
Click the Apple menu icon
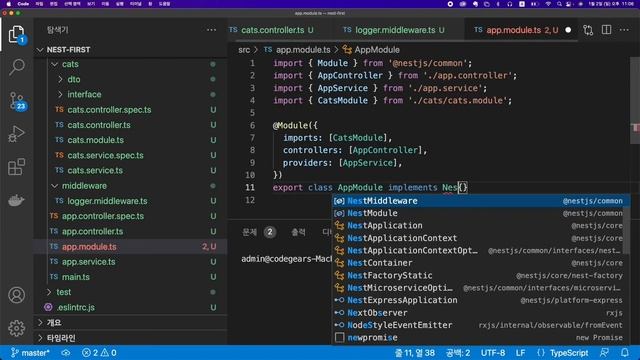pos(9,4)
